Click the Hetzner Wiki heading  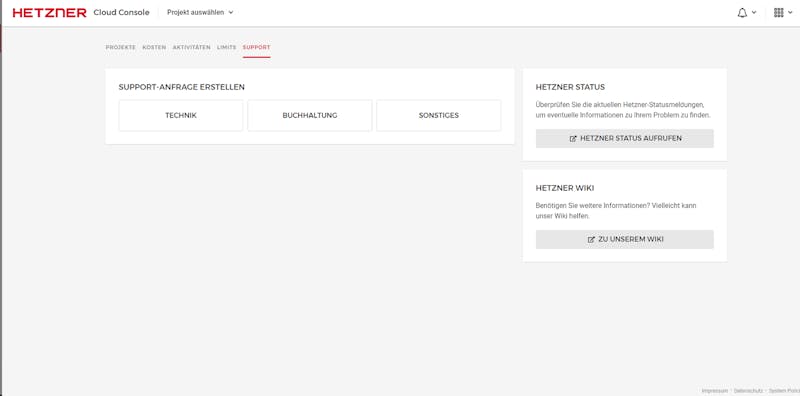click(x=565, y=188)
